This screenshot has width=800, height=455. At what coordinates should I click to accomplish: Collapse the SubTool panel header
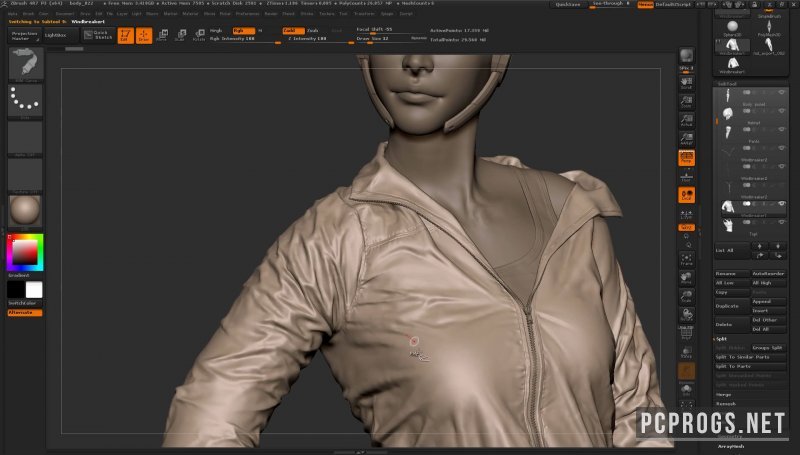coord(727,84)
